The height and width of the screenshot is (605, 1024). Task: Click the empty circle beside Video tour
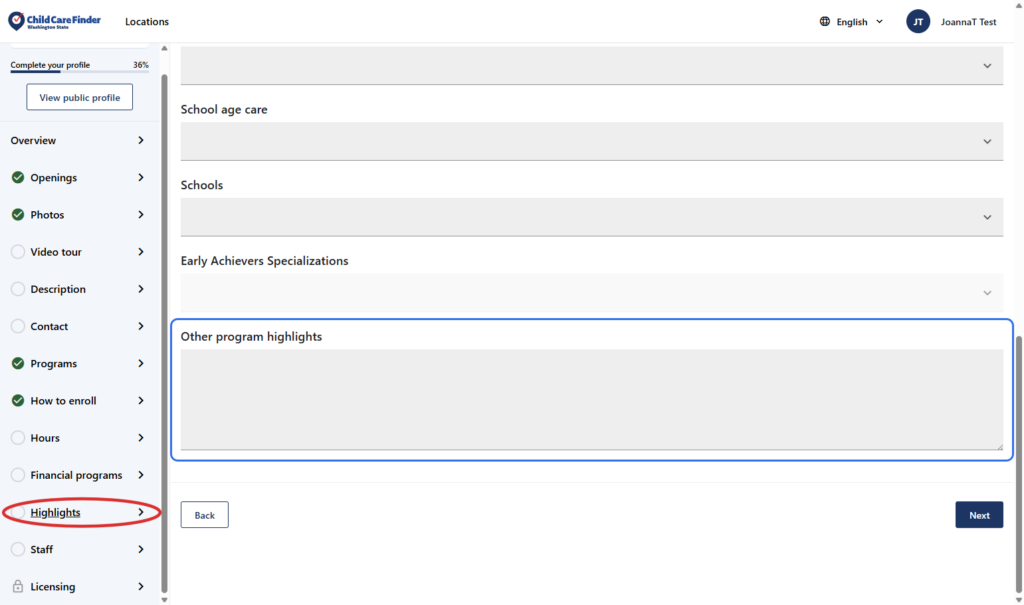[x=18, y=252]
